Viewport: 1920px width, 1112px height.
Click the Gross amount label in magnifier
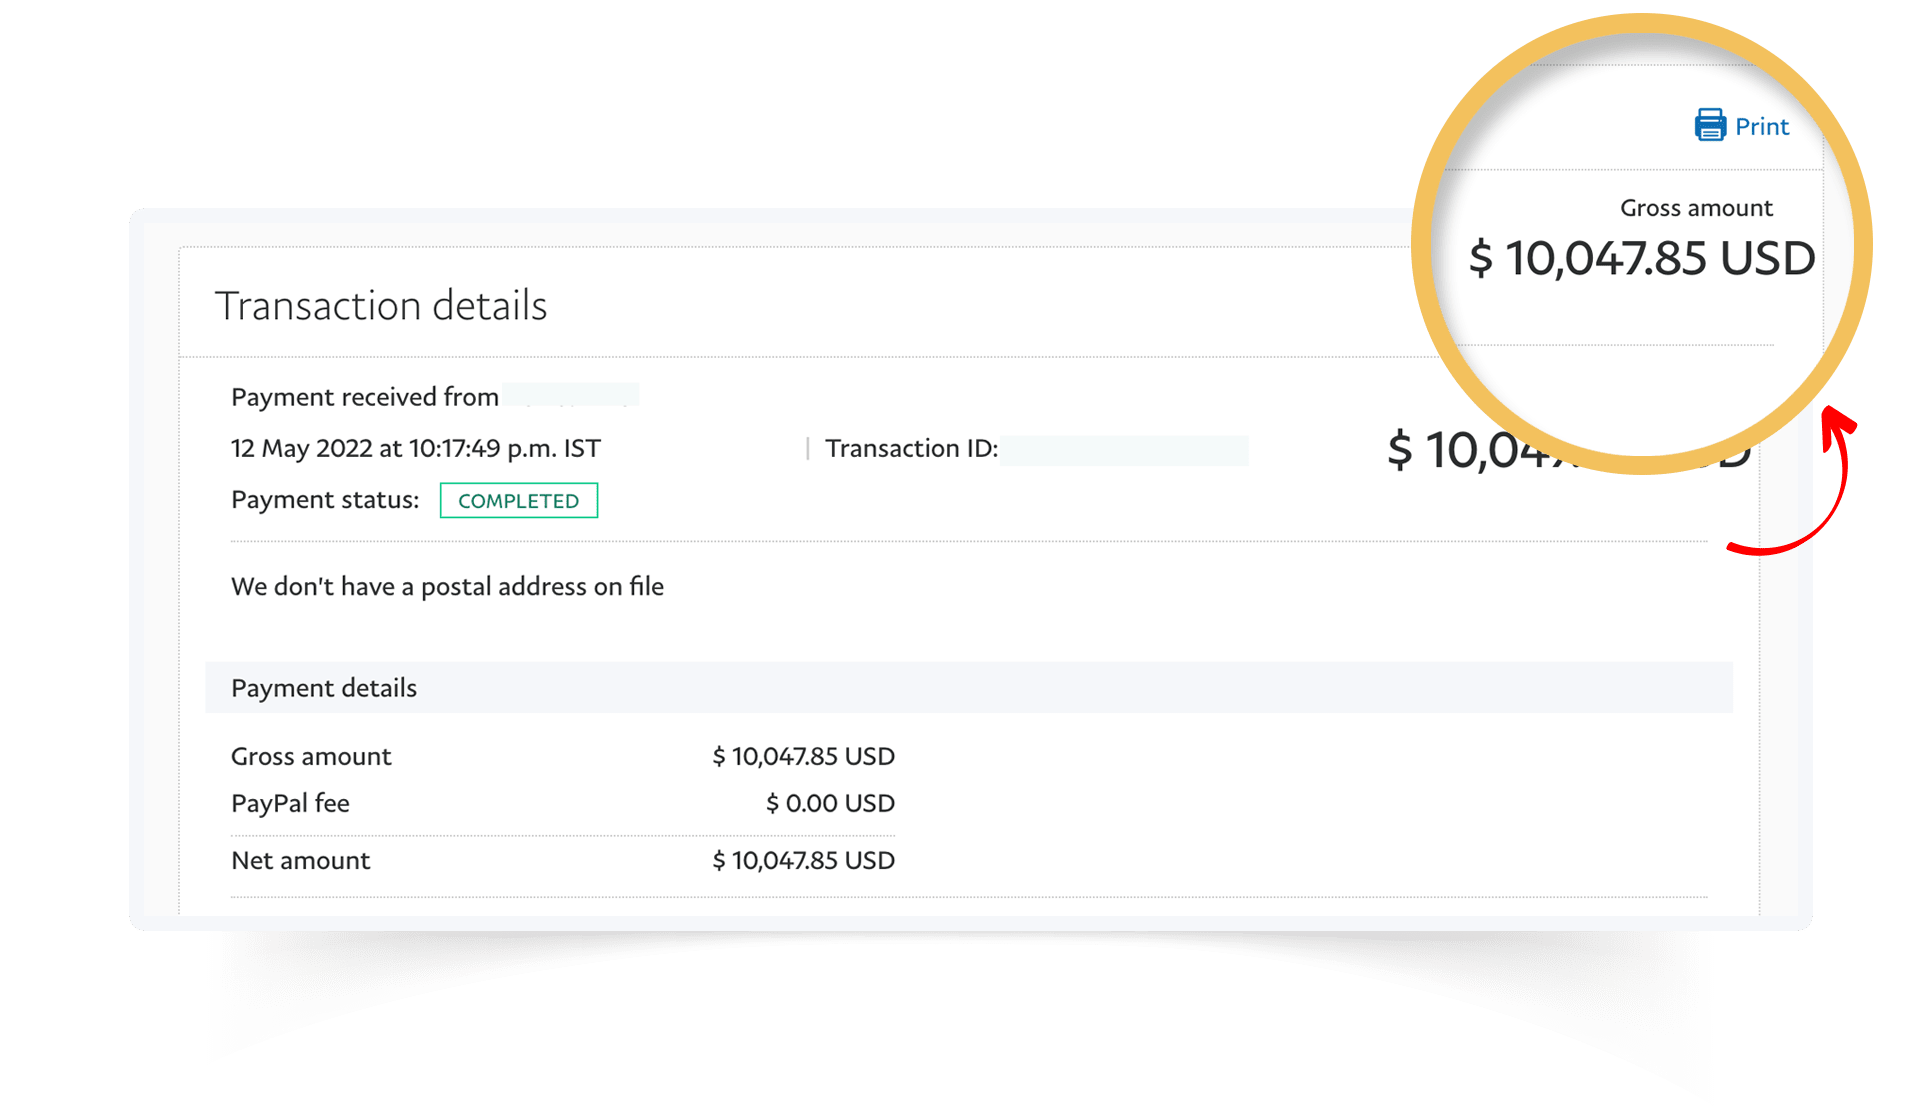(1696, 208)
